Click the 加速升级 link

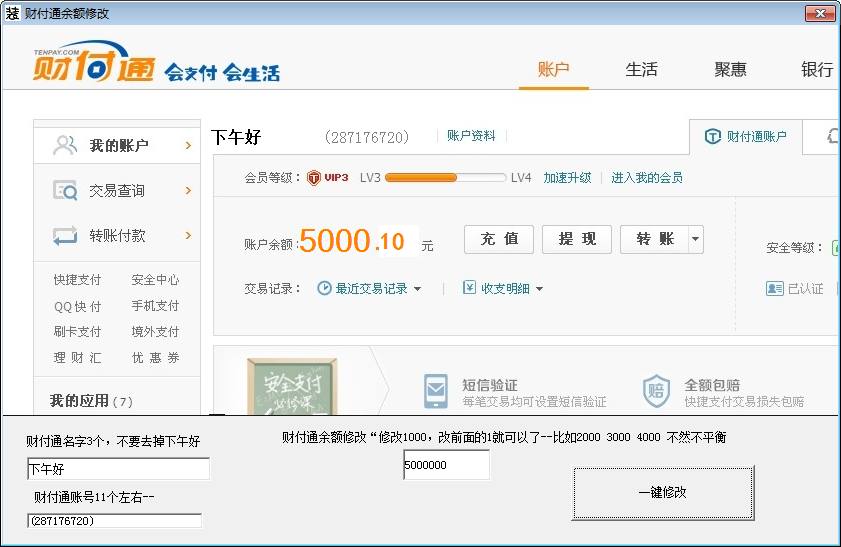[x=567, y=178]
